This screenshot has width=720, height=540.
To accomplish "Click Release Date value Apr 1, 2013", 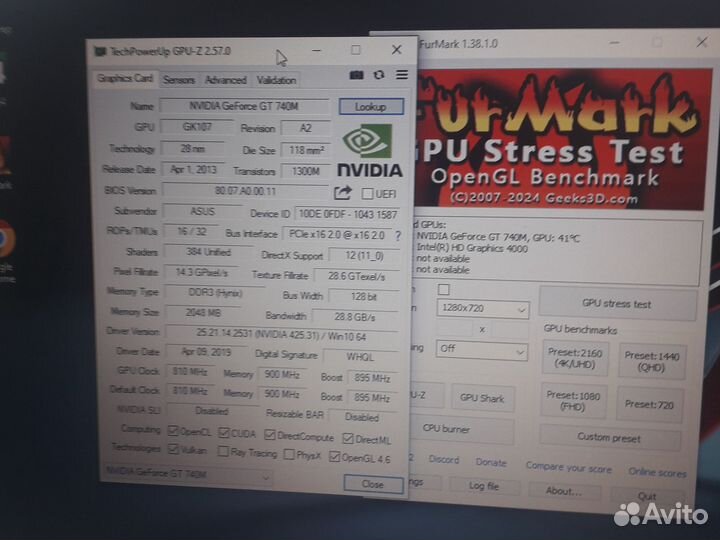I will 193,169.
